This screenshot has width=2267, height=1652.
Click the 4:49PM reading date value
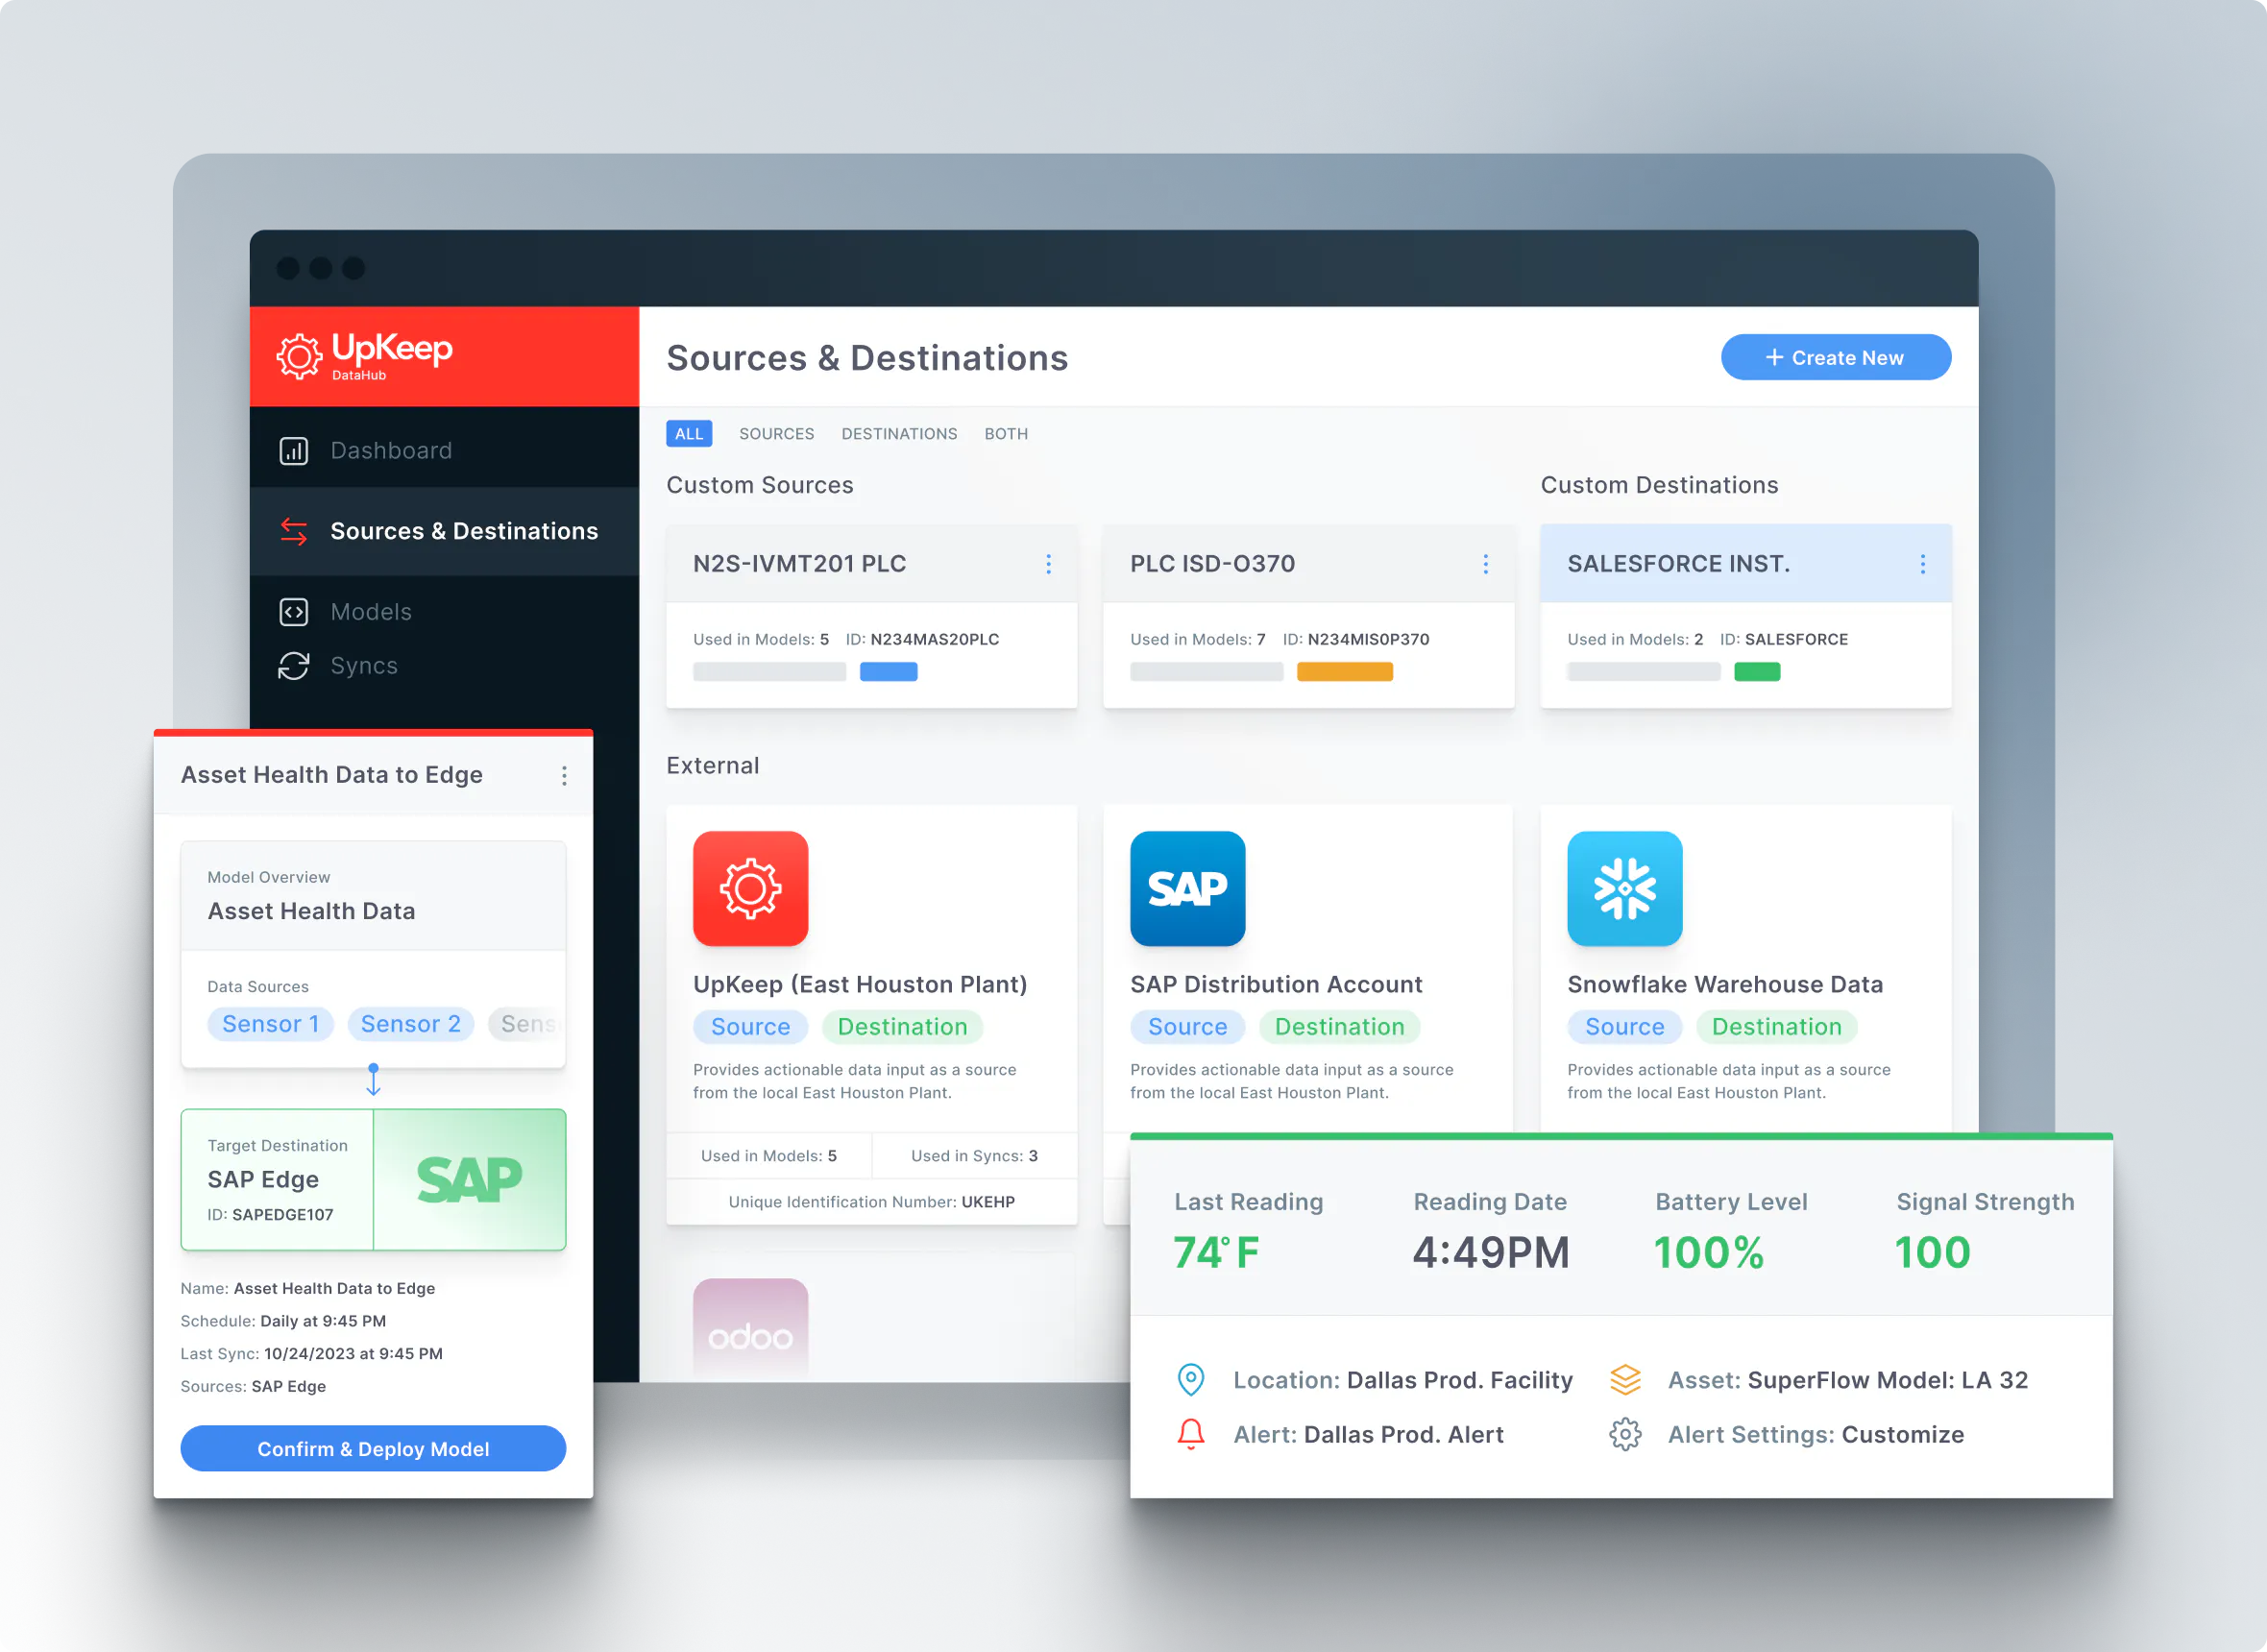click(x=1490, y=1252)
